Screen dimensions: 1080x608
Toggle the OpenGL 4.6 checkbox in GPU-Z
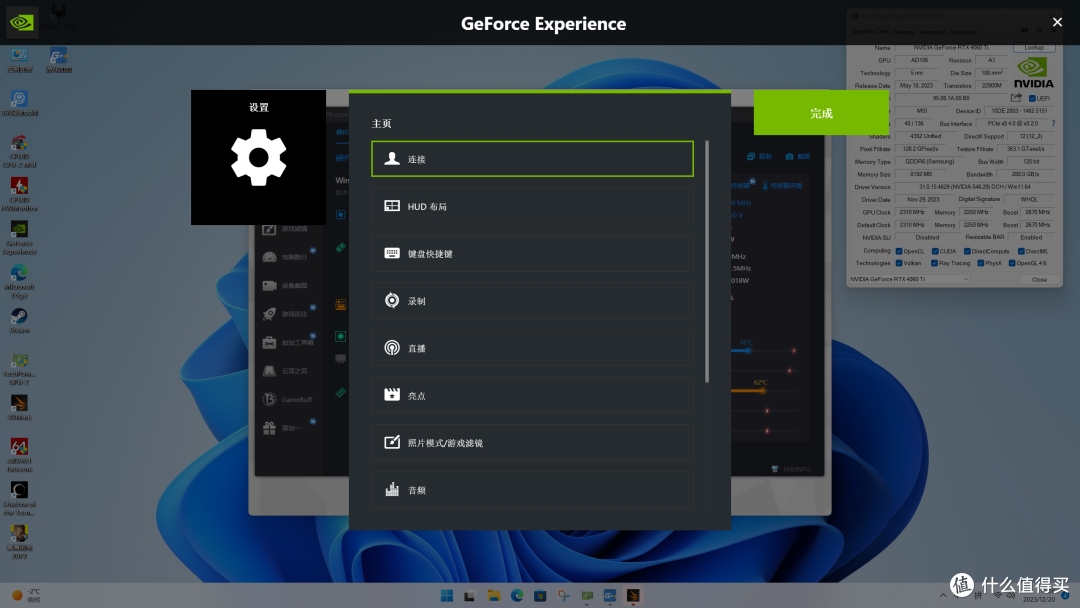pos(1012,263)
